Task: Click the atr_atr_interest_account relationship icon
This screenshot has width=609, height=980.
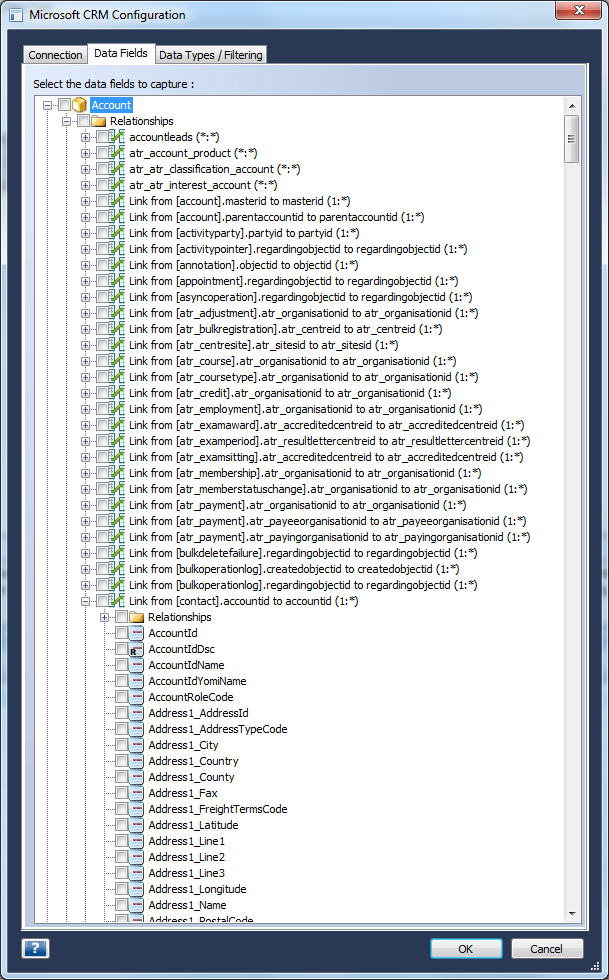Action: (x=118, y=185)
